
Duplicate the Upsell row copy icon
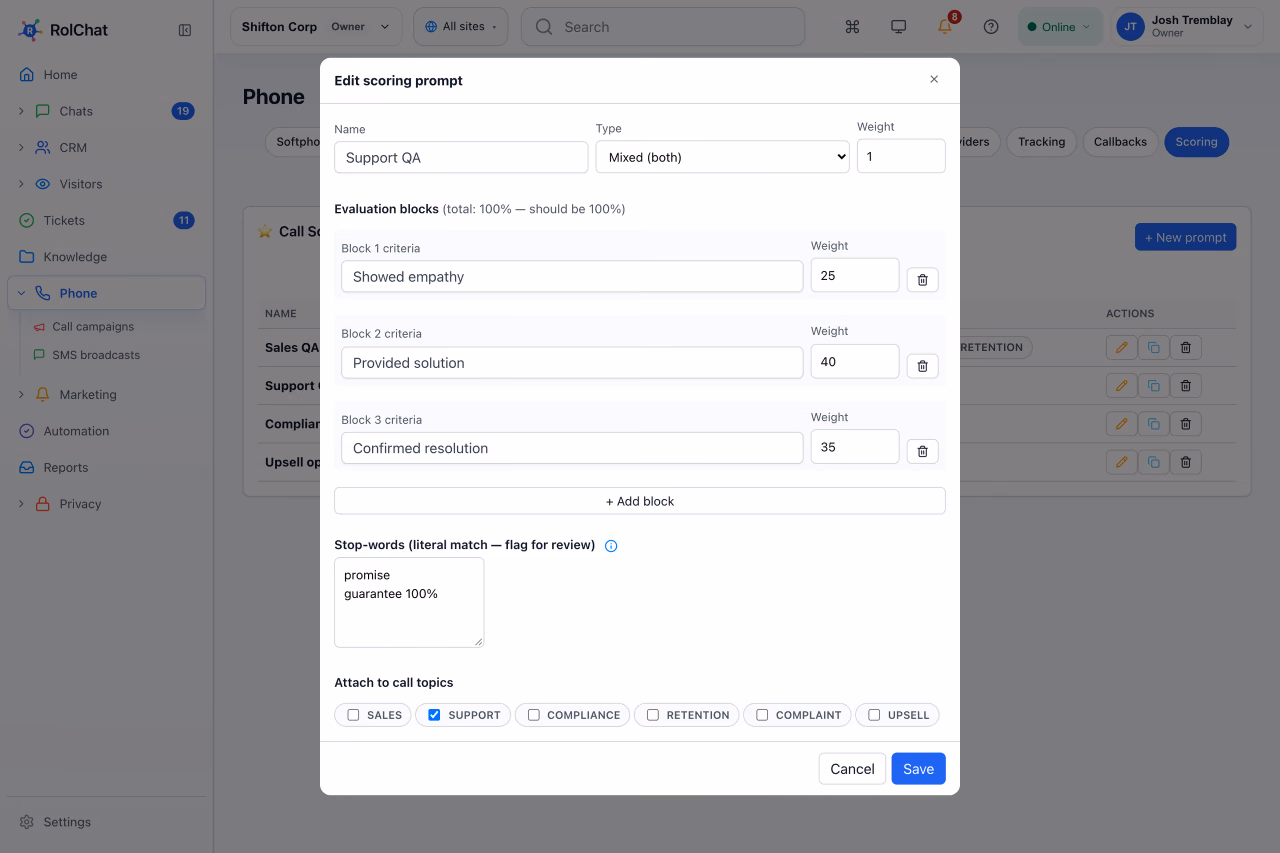(1153, 462)
